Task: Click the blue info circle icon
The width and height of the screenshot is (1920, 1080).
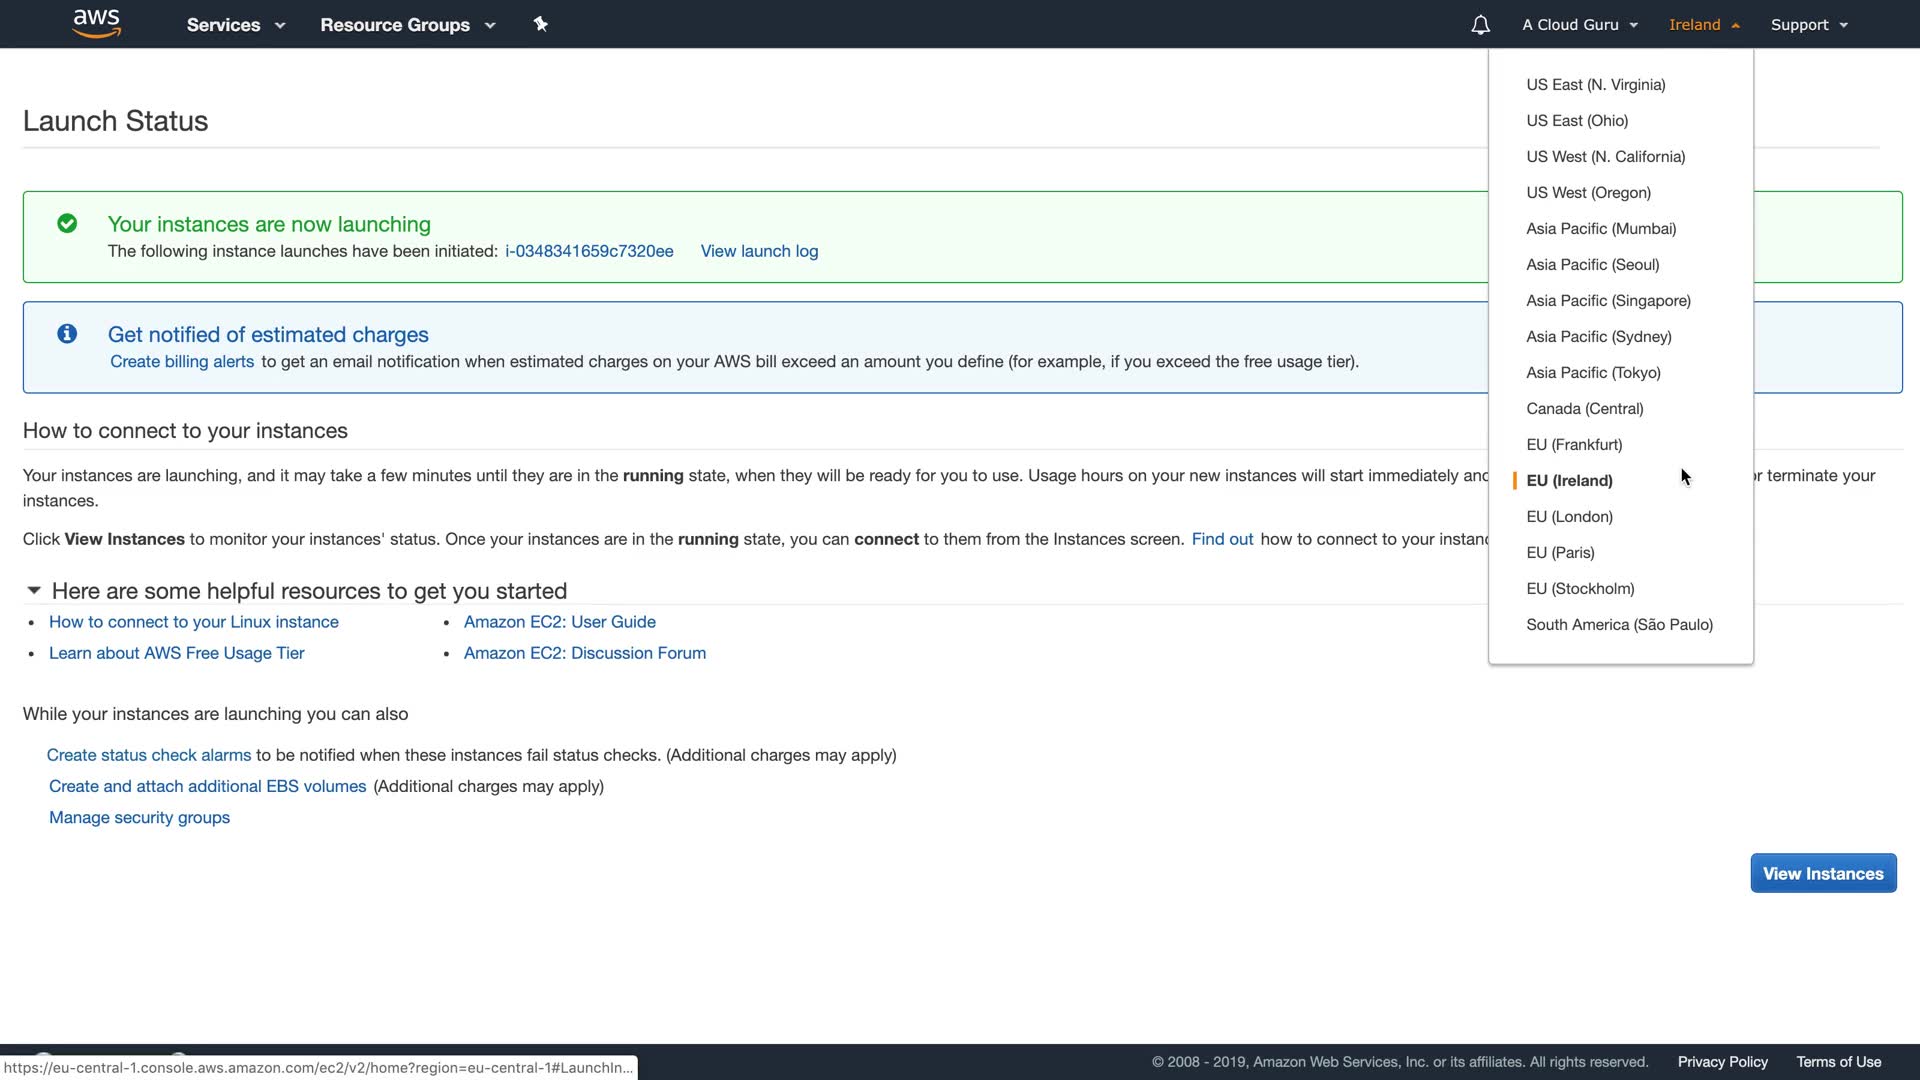Action: pyautogui.click(x=67, y=334)
